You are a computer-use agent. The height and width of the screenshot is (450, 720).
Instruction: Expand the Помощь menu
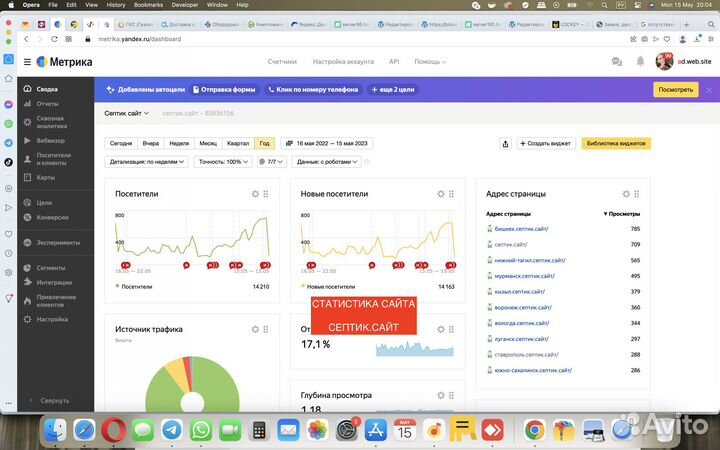pyautogui.click(x=430, y=62)
